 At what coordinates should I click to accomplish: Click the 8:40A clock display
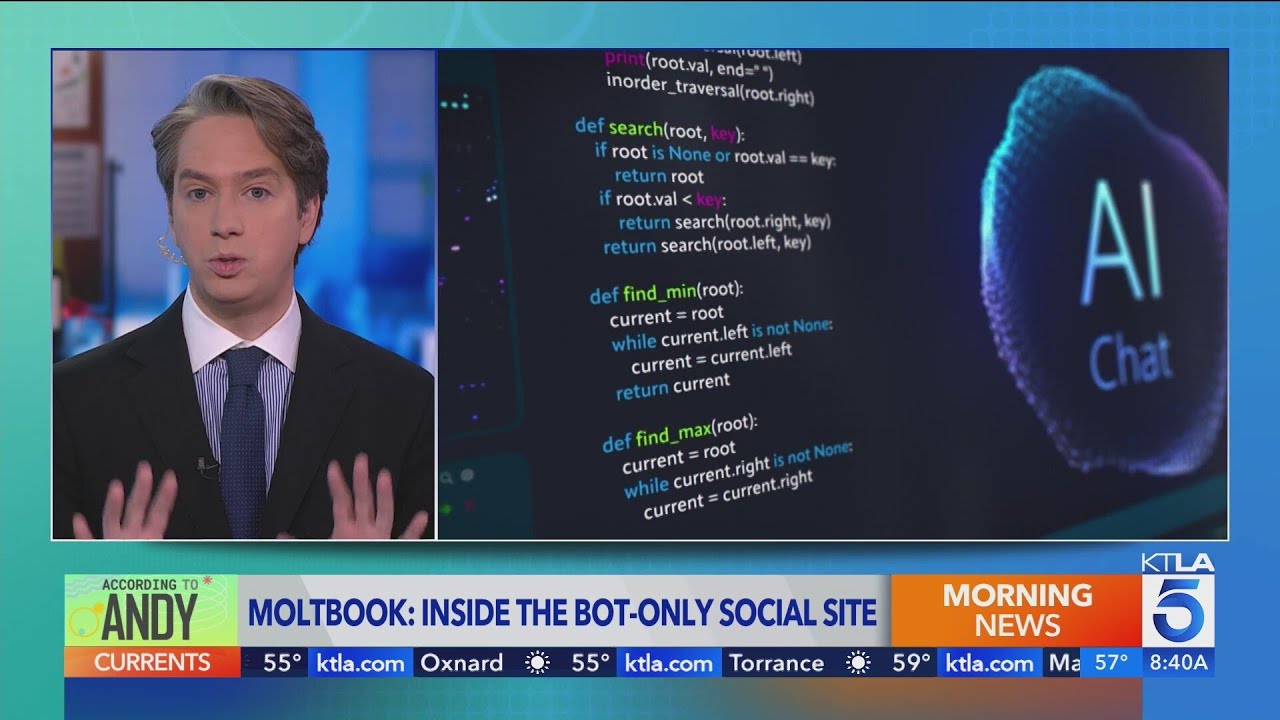[x=1178, y=662]
